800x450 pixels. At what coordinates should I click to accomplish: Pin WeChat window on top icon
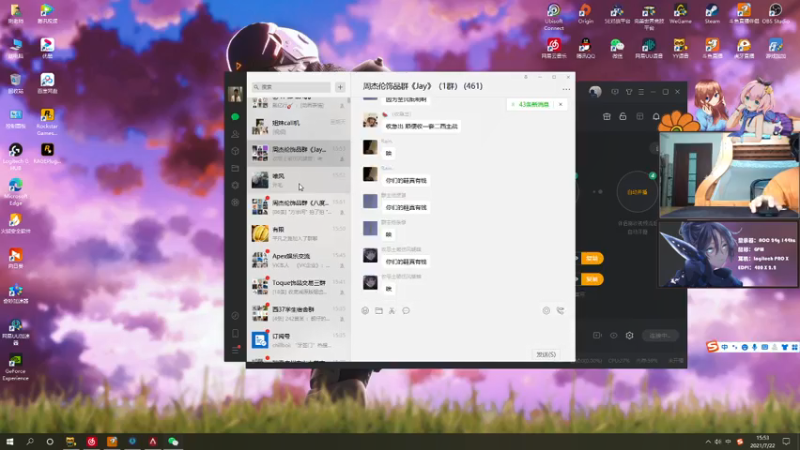pyautogui.click(x=526, y=77)
